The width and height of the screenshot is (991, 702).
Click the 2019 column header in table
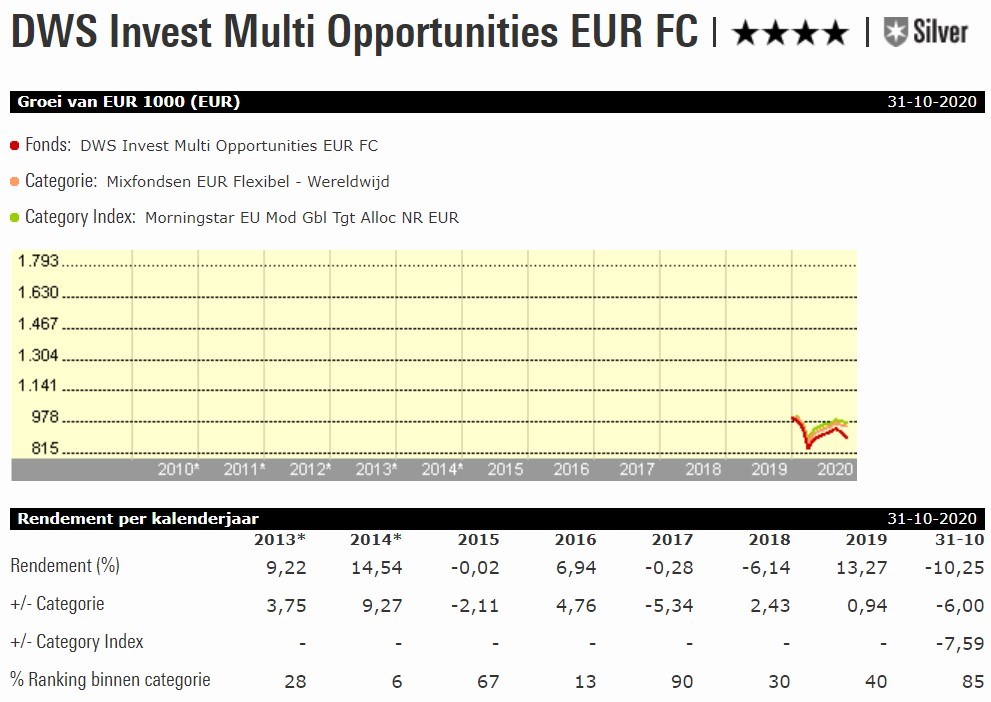point(865,540)
